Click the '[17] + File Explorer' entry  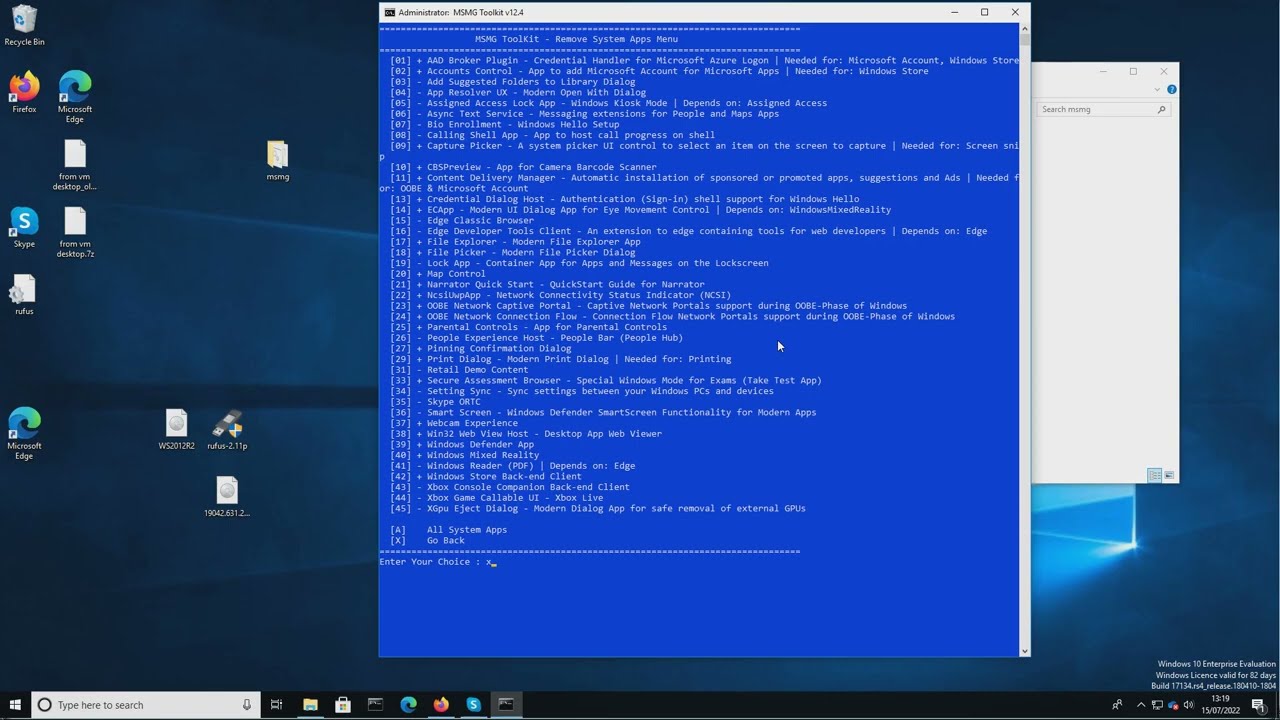(x=515, y=242)
